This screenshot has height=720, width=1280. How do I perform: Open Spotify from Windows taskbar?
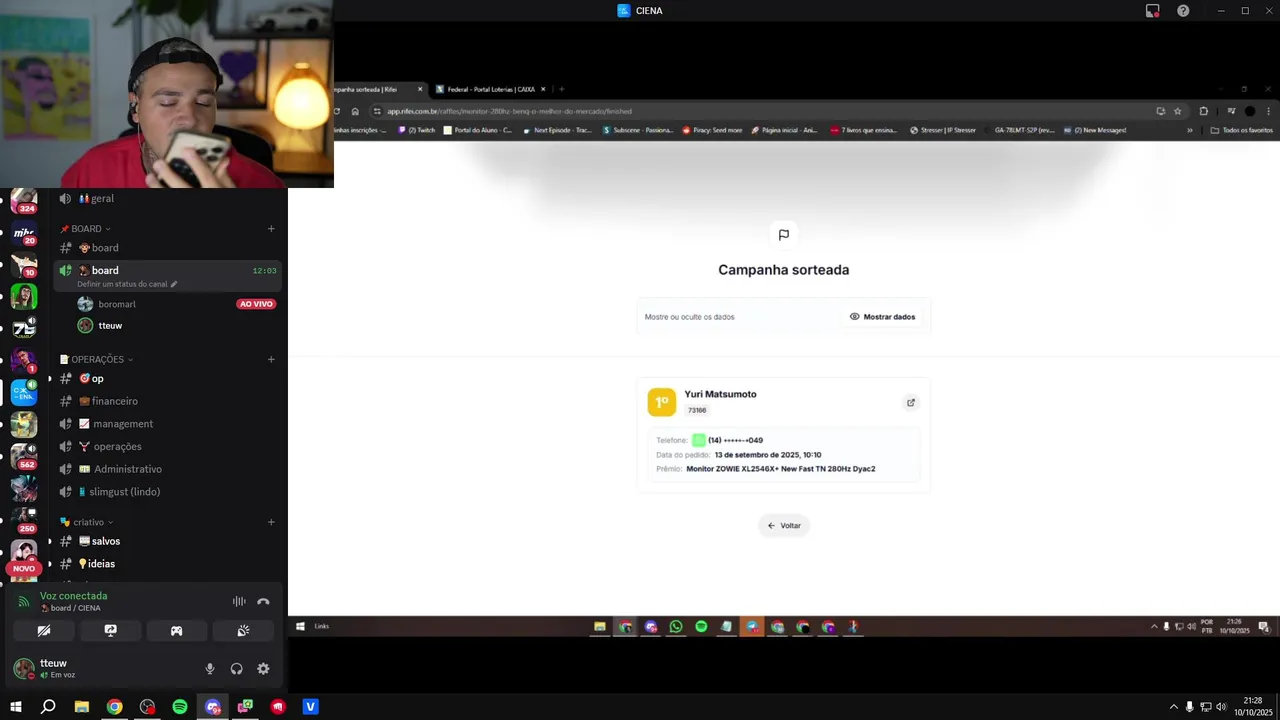(180, 707)
